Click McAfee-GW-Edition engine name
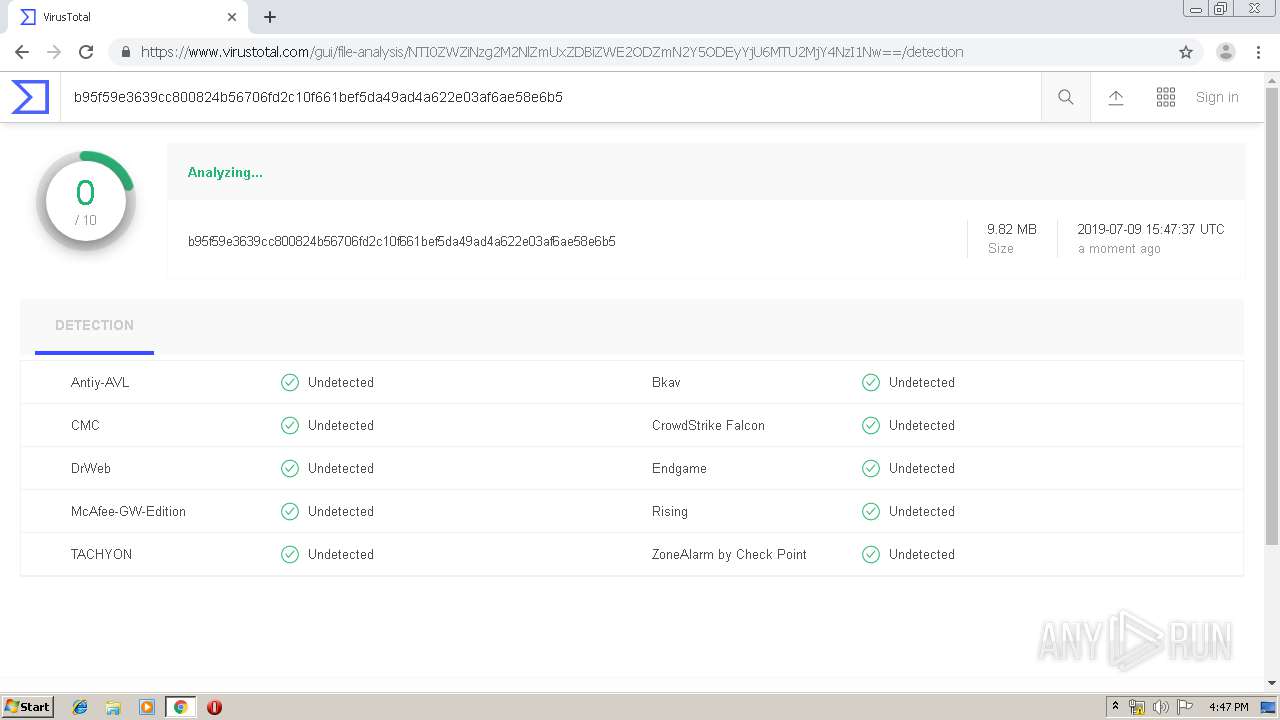Image resolution: width=1280 pixels, height=720 pixels. point(128,511)
